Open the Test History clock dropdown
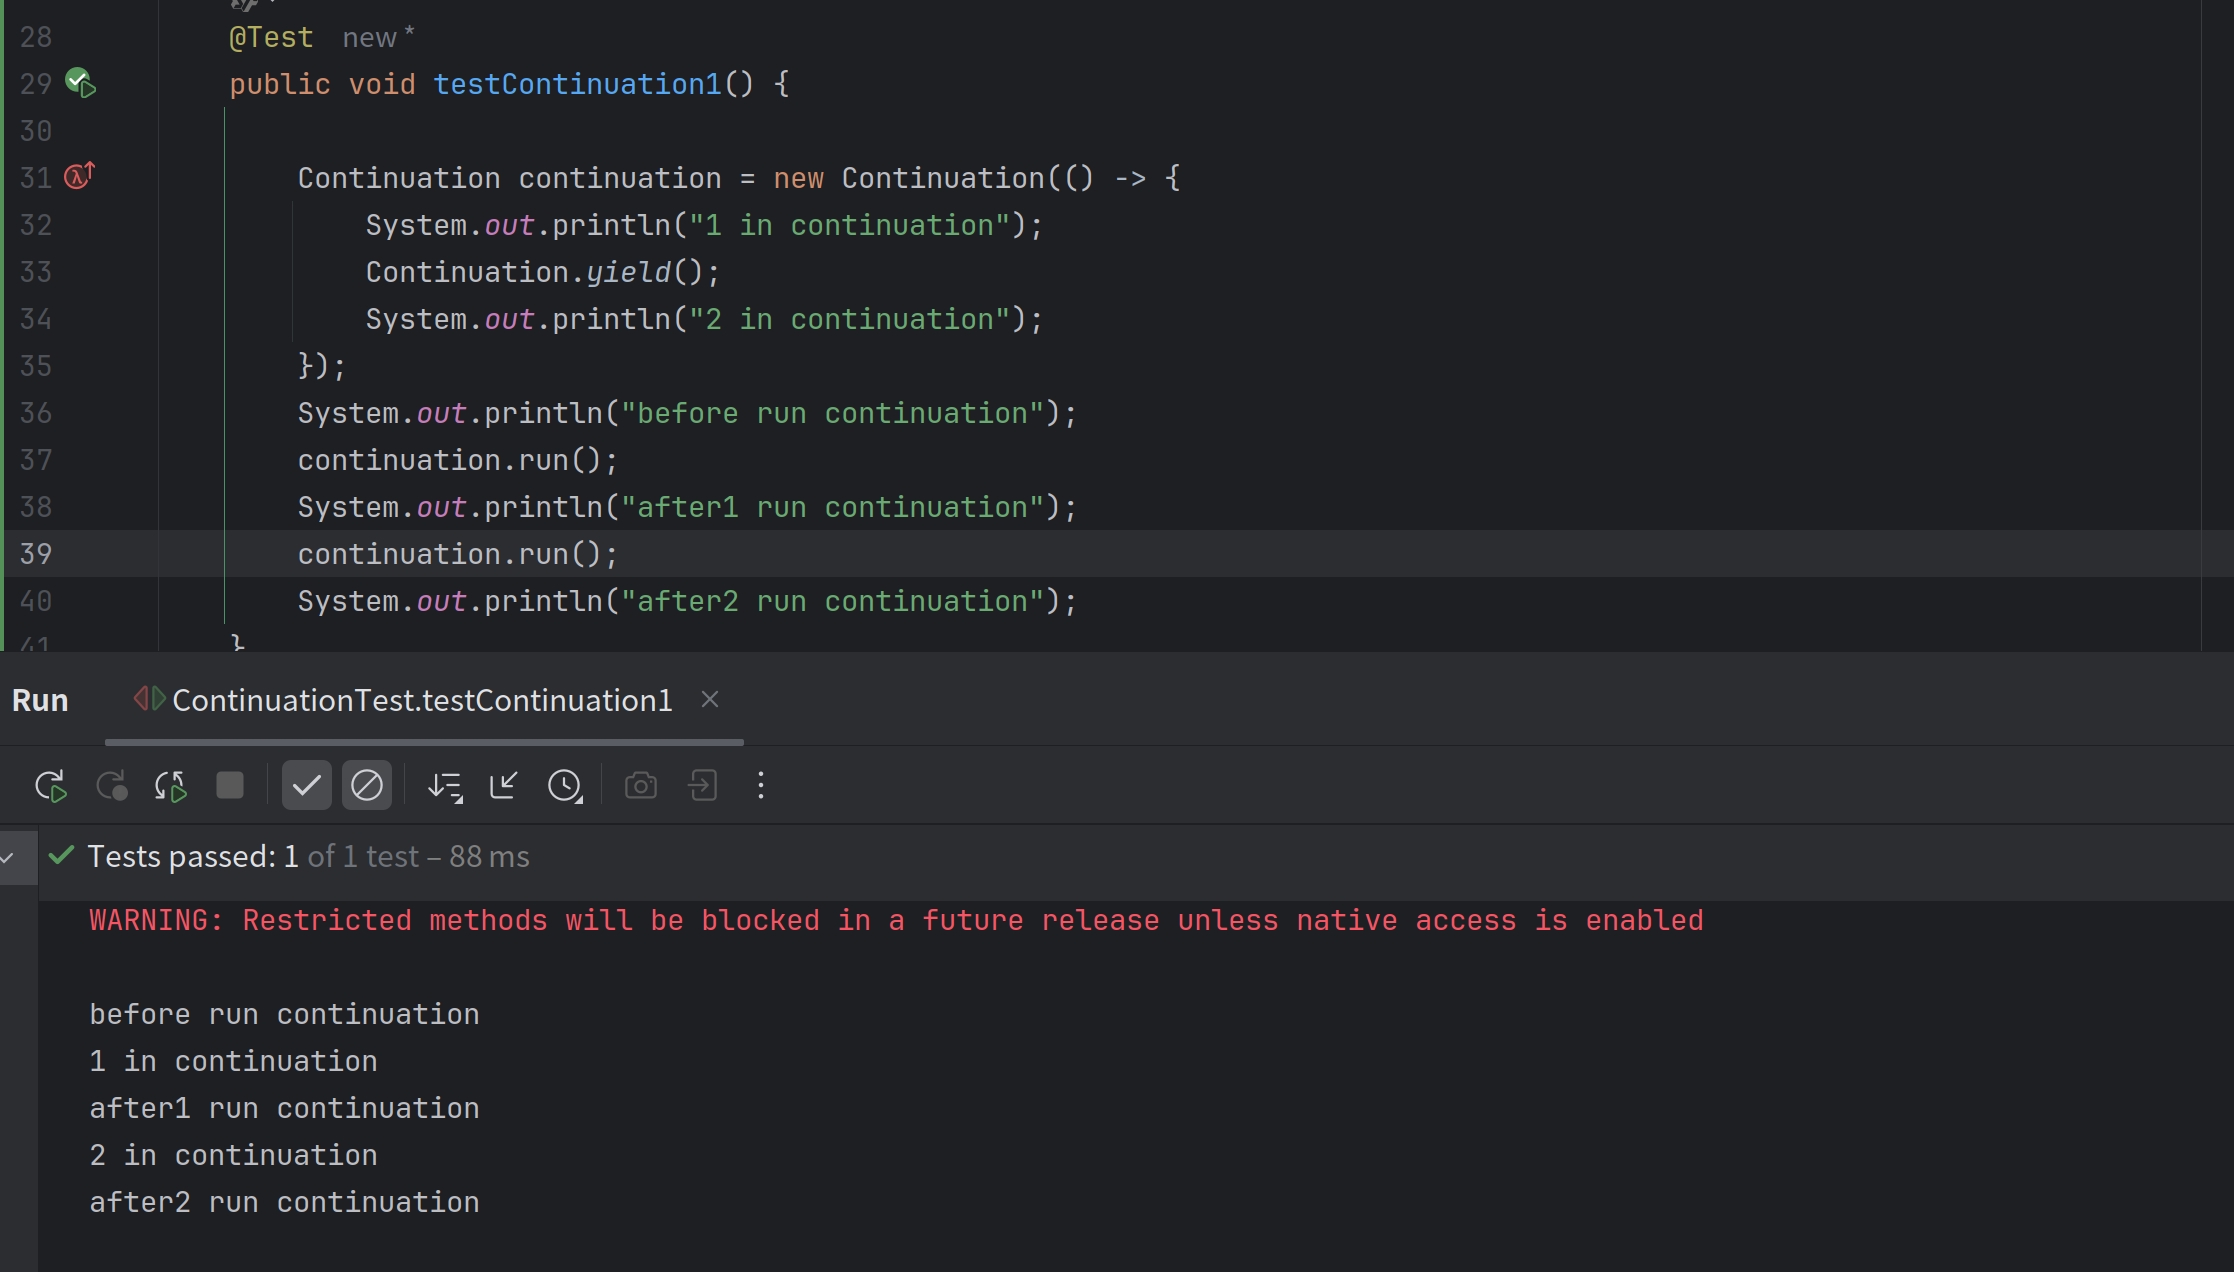The width and height of the screenshot is (2234, 1272). tap(565, 786)
